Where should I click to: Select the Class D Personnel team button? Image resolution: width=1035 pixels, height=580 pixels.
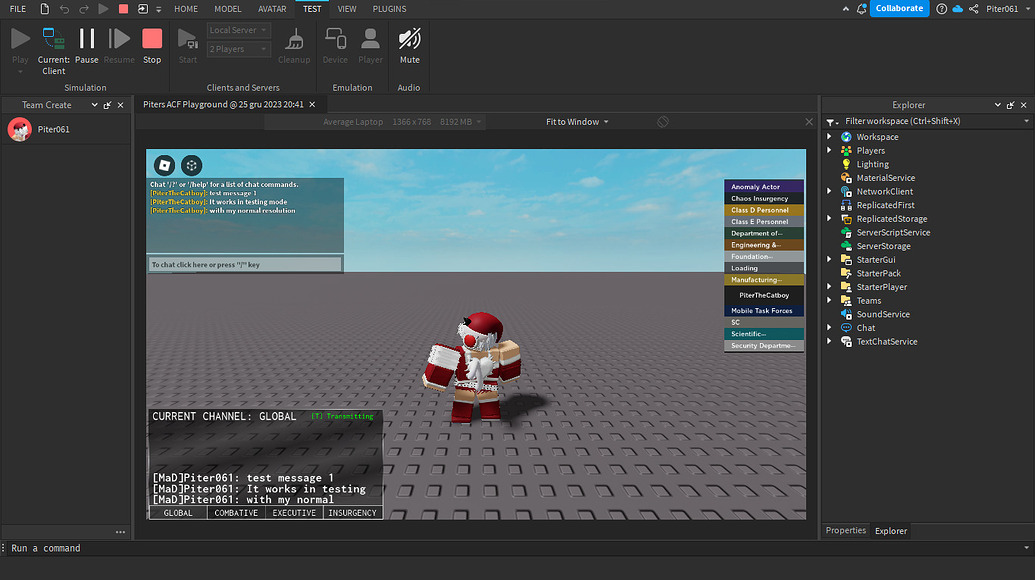tap(763, 209)
